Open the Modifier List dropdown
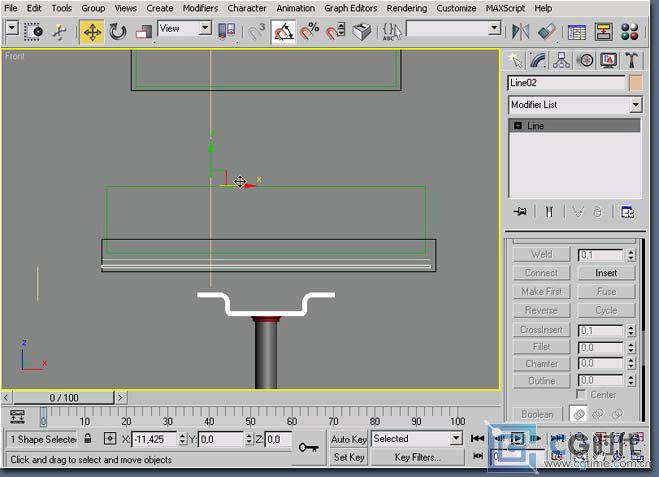This screenshot has height=477, width=659. pos(575,105)
